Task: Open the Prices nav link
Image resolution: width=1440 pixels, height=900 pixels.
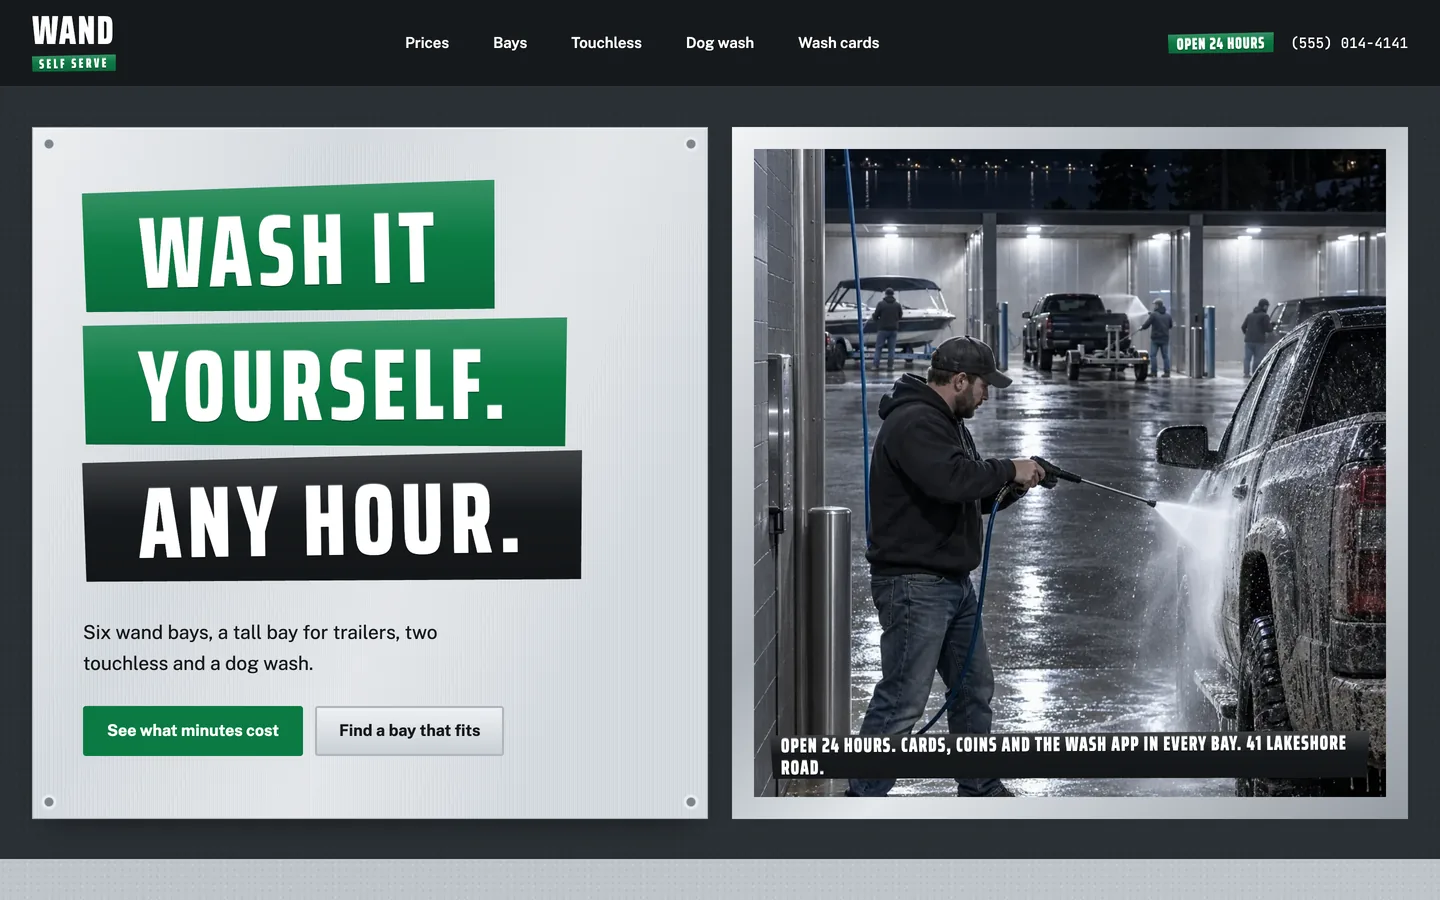Action: (x=427, y=43)
